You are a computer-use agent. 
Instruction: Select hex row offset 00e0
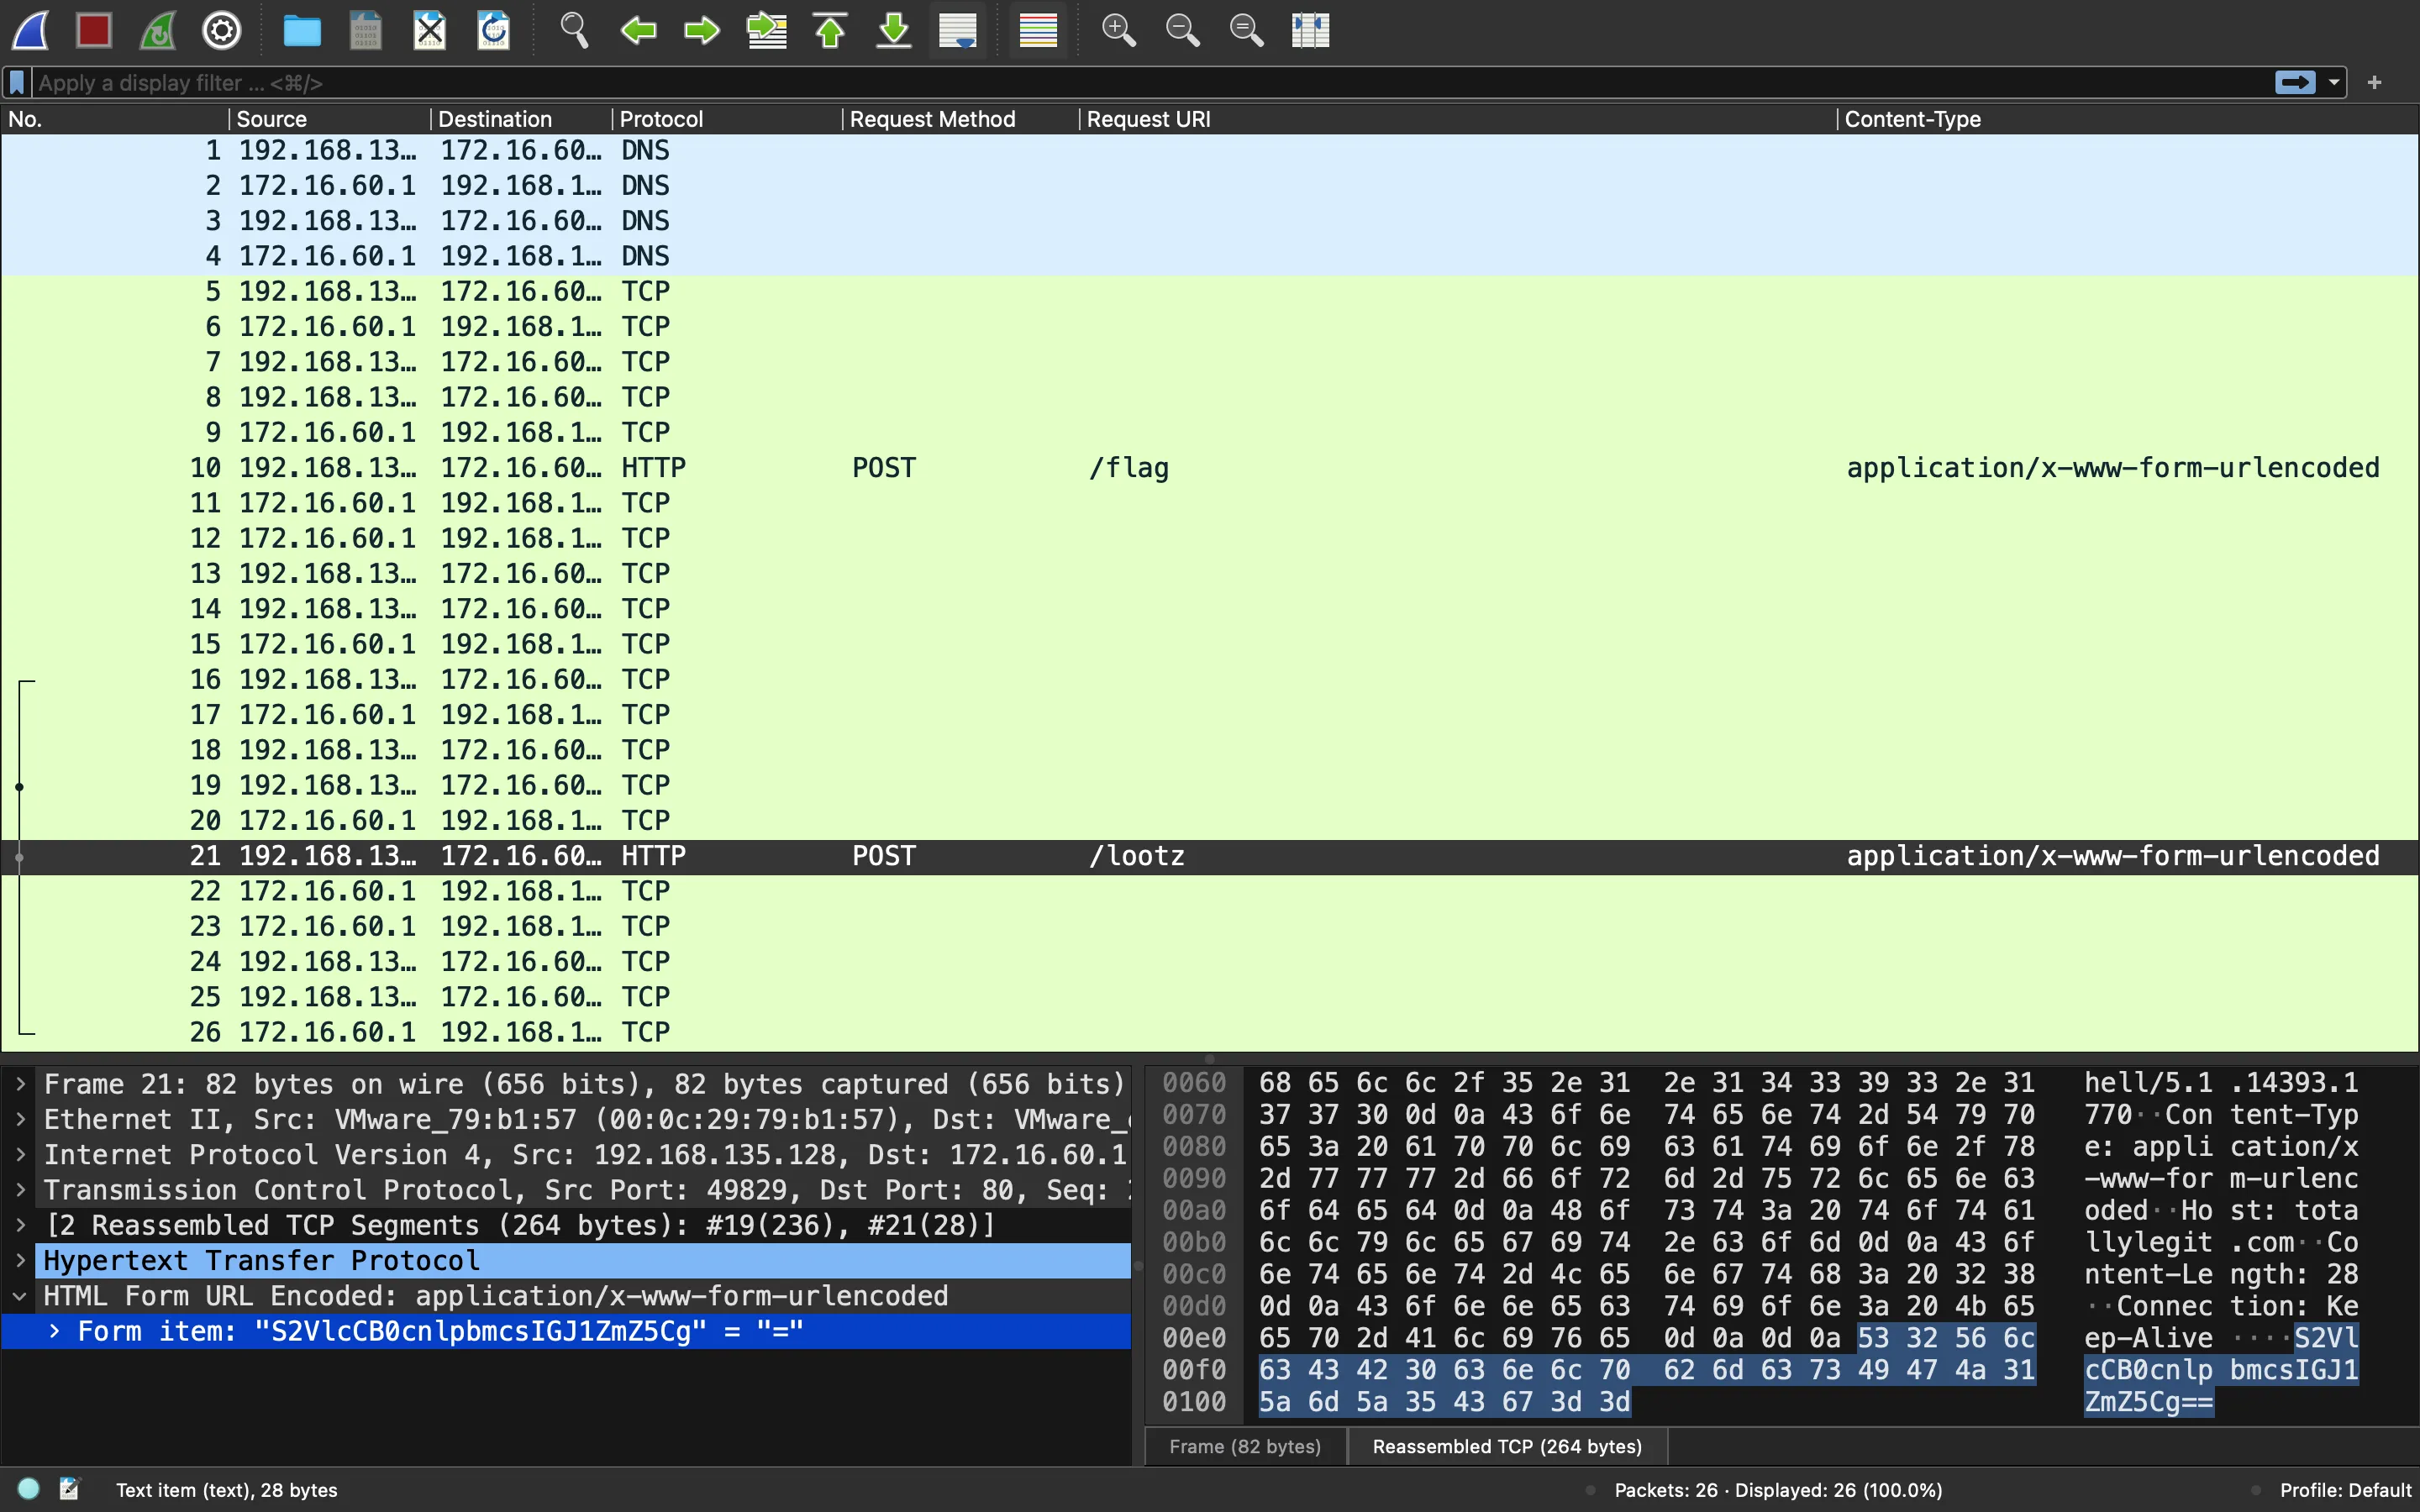click(x=1194, y=1338)
